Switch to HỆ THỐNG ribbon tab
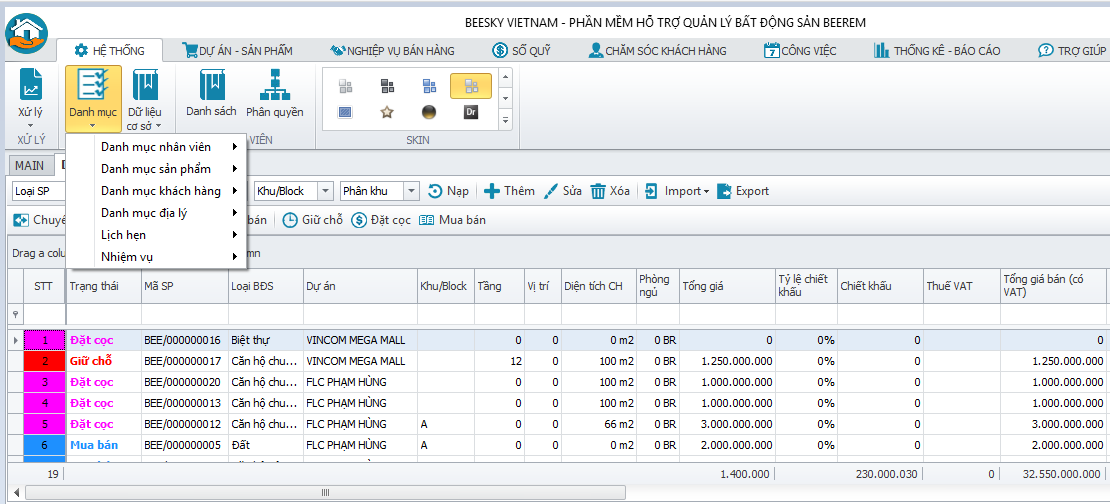The image size is (1110, 504). pyautogui.click(x=110, y=51)
